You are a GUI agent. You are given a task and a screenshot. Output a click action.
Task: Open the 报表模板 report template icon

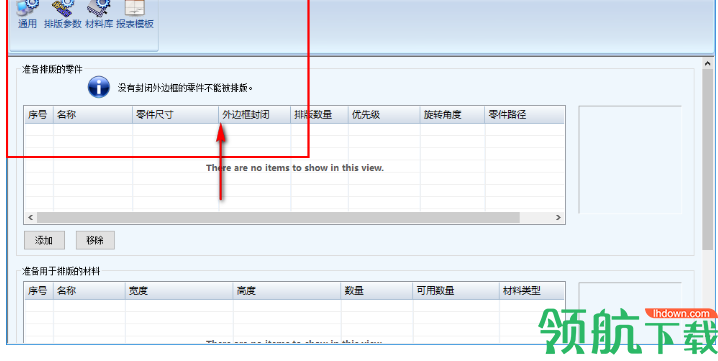[135, 15]
